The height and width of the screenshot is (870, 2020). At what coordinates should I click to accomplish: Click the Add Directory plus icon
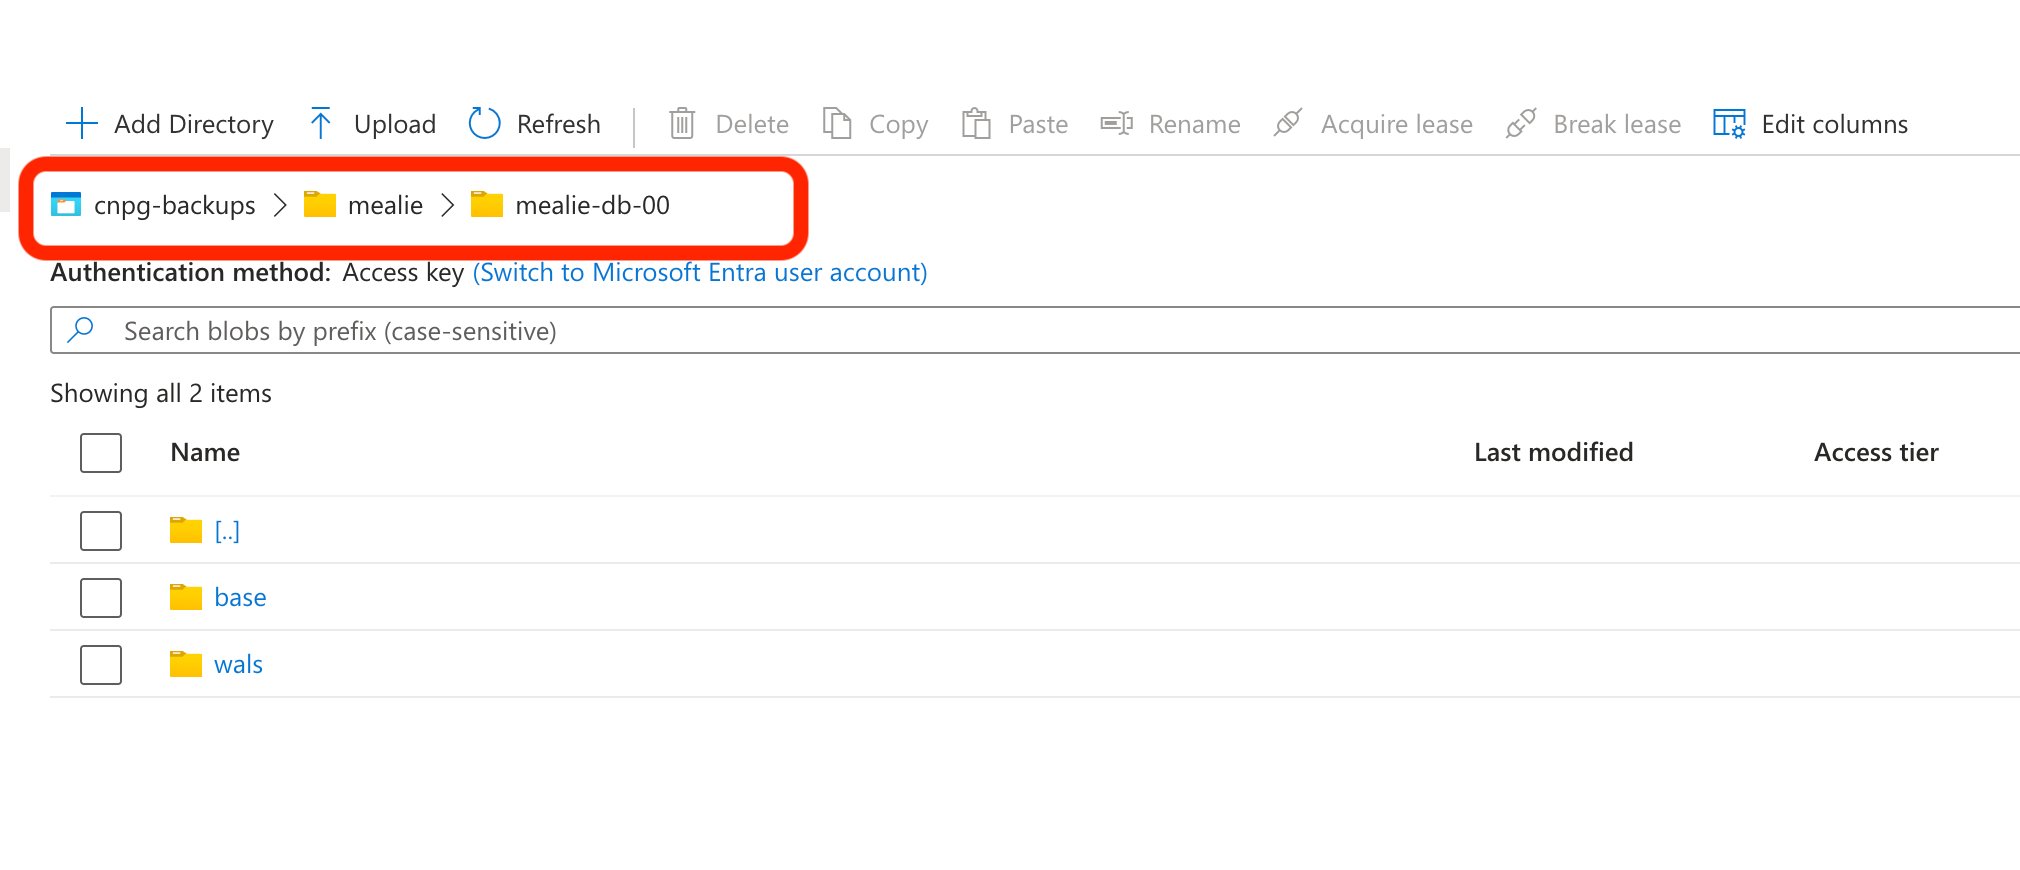tap(81, 124)
